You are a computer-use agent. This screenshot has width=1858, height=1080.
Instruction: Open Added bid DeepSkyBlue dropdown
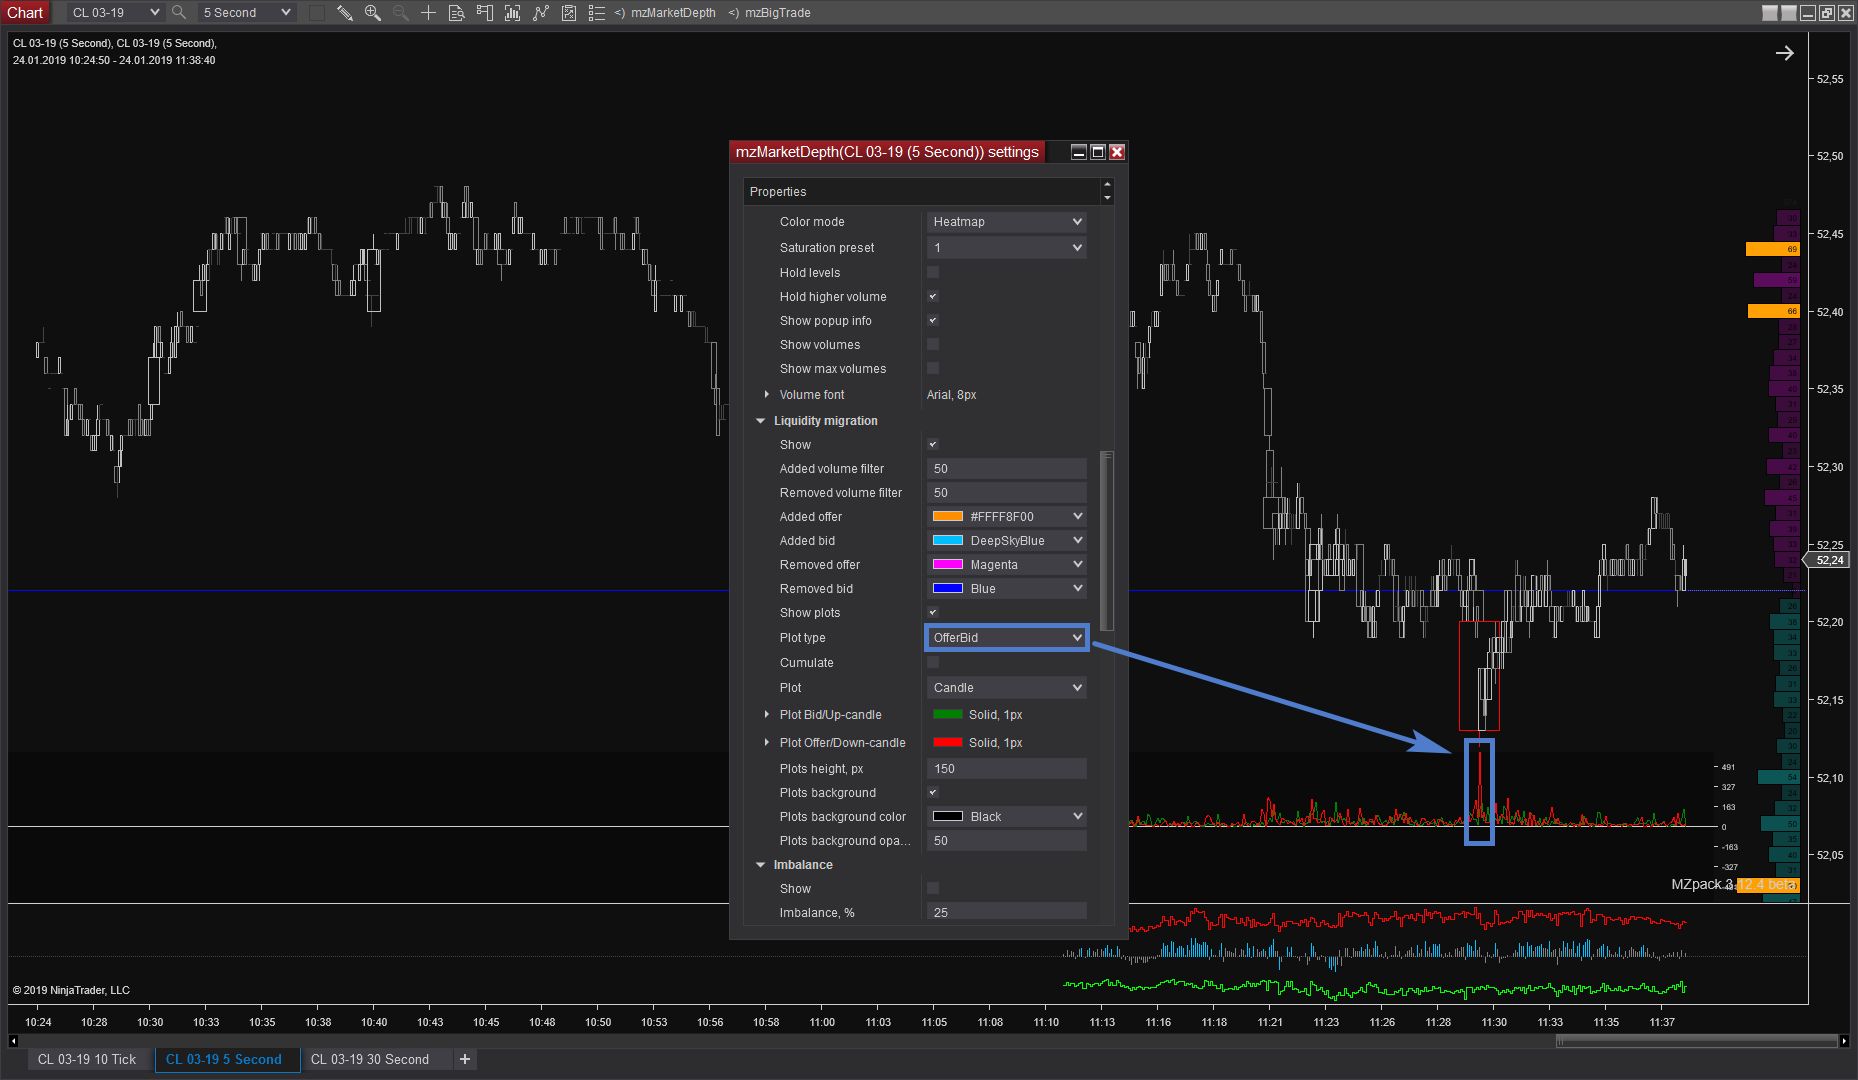coord(1006,540)
